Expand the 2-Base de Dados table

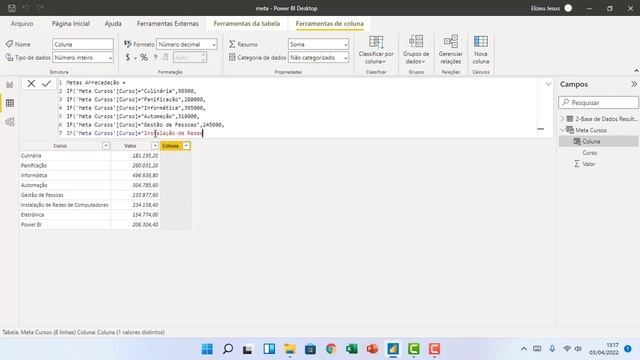click(x=562, y=119)
